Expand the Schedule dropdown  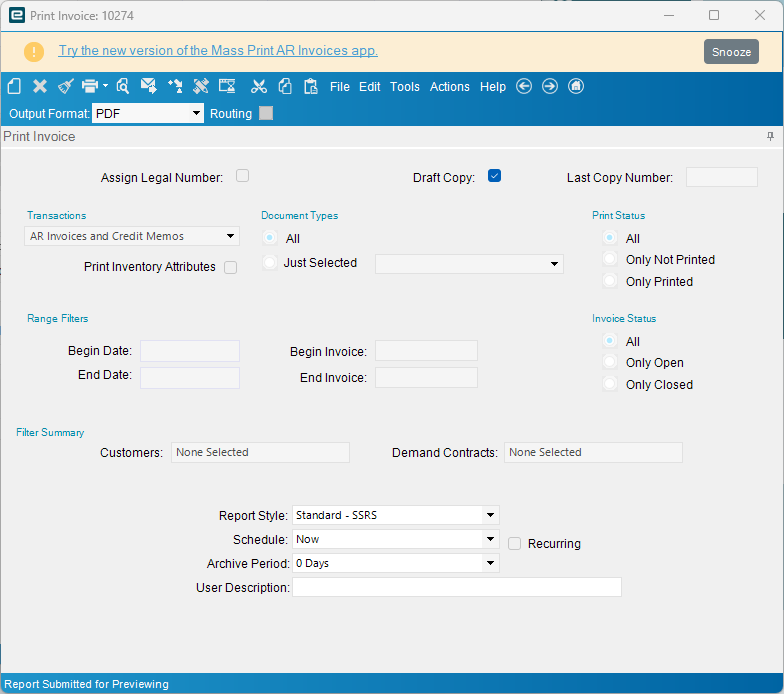[x=490, y=539]
